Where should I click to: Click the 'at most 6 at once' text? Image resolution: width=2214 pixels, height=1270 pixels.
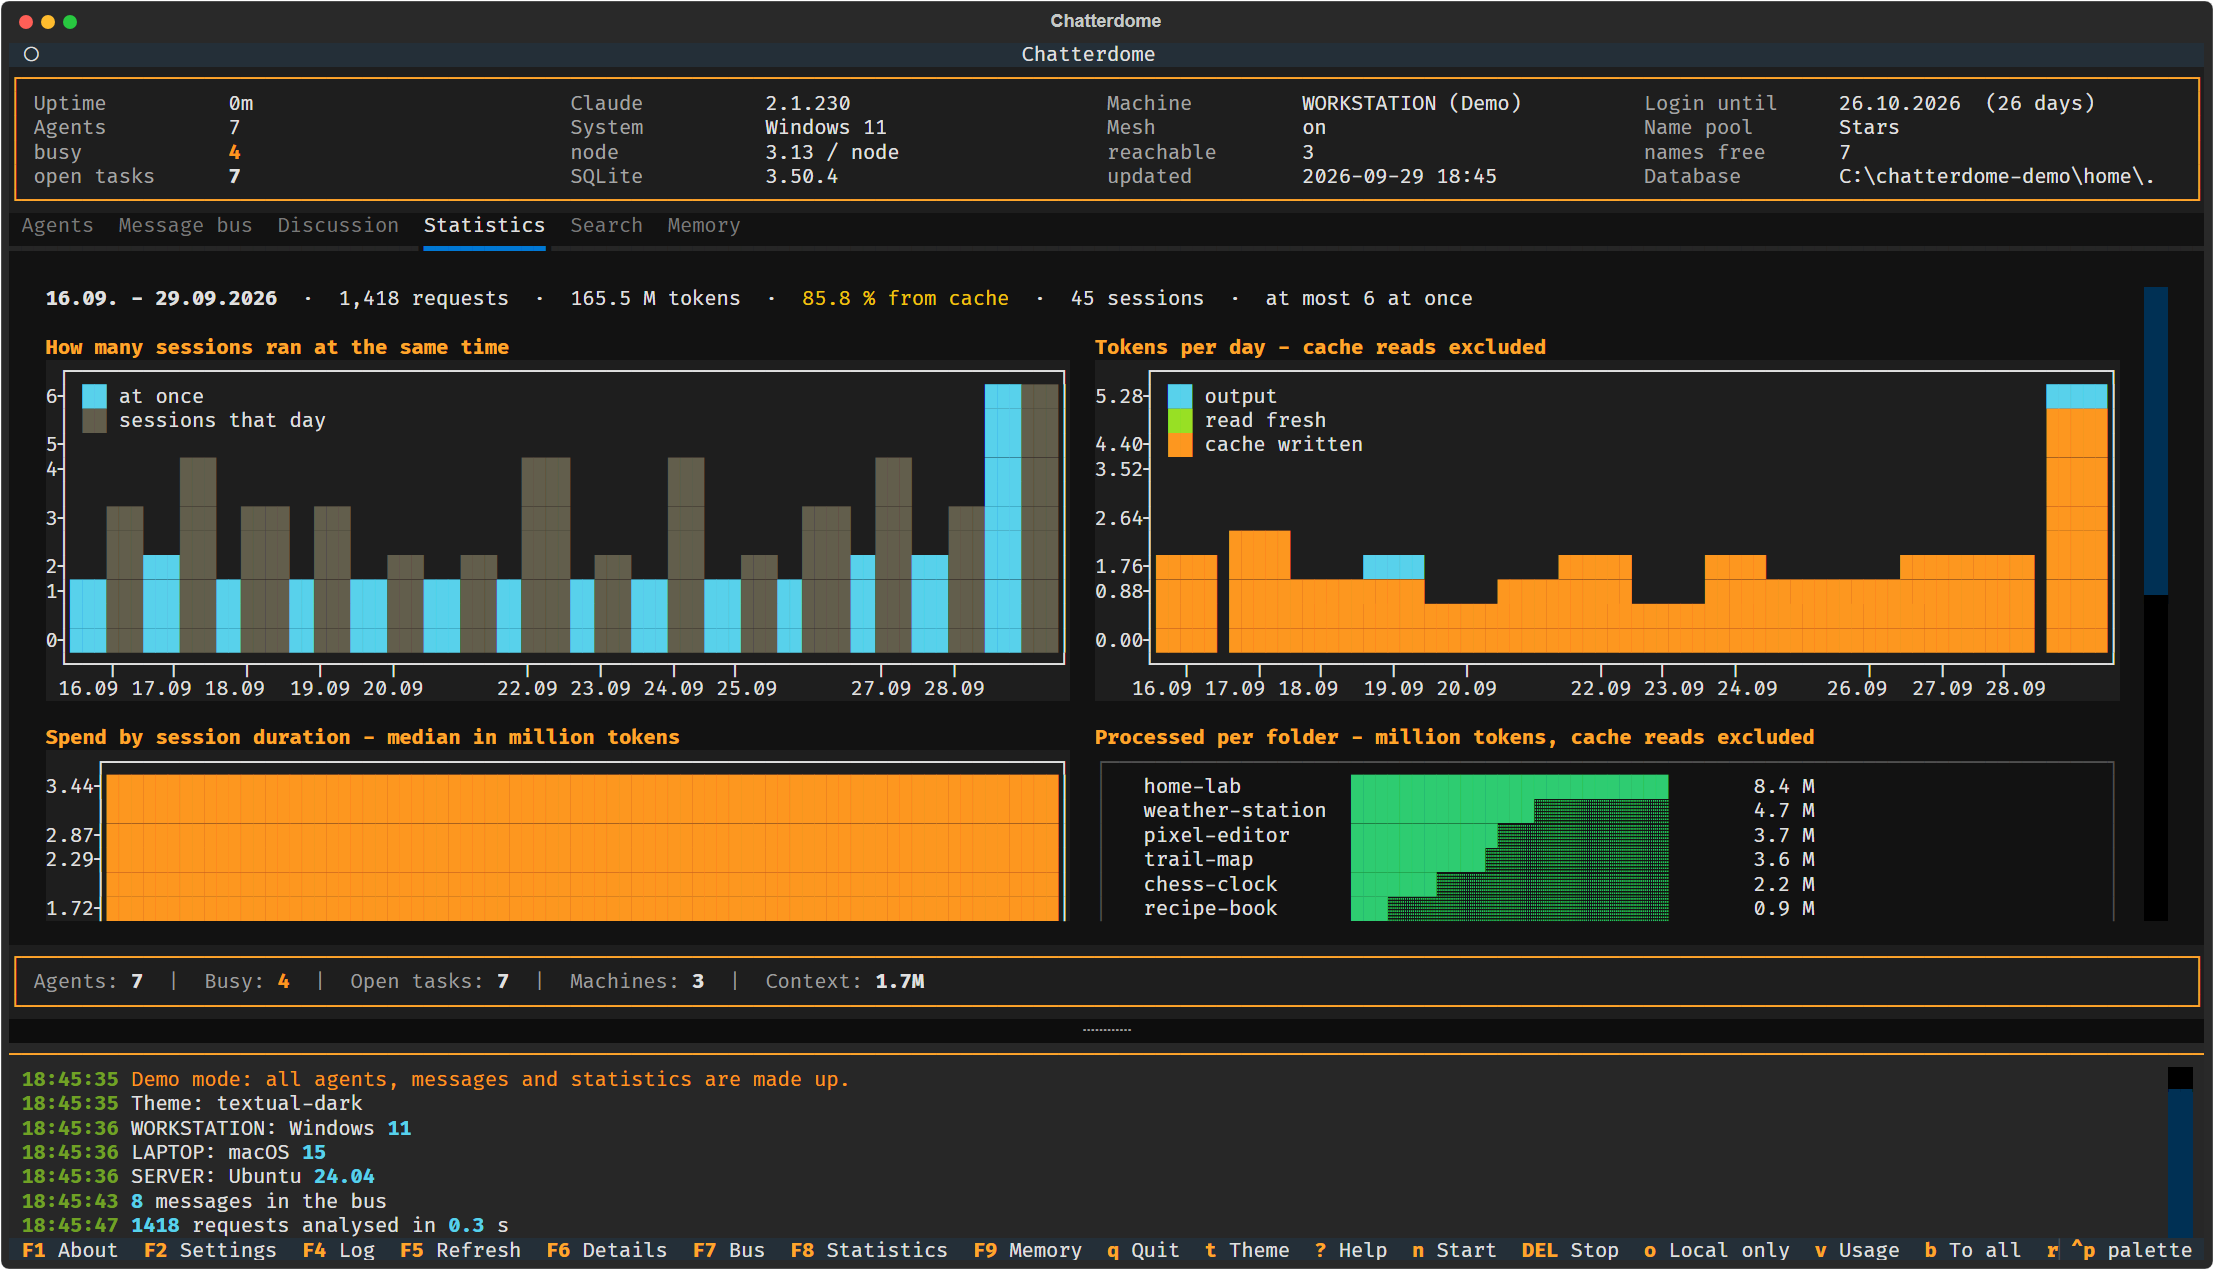click(x=1369, y=299)
